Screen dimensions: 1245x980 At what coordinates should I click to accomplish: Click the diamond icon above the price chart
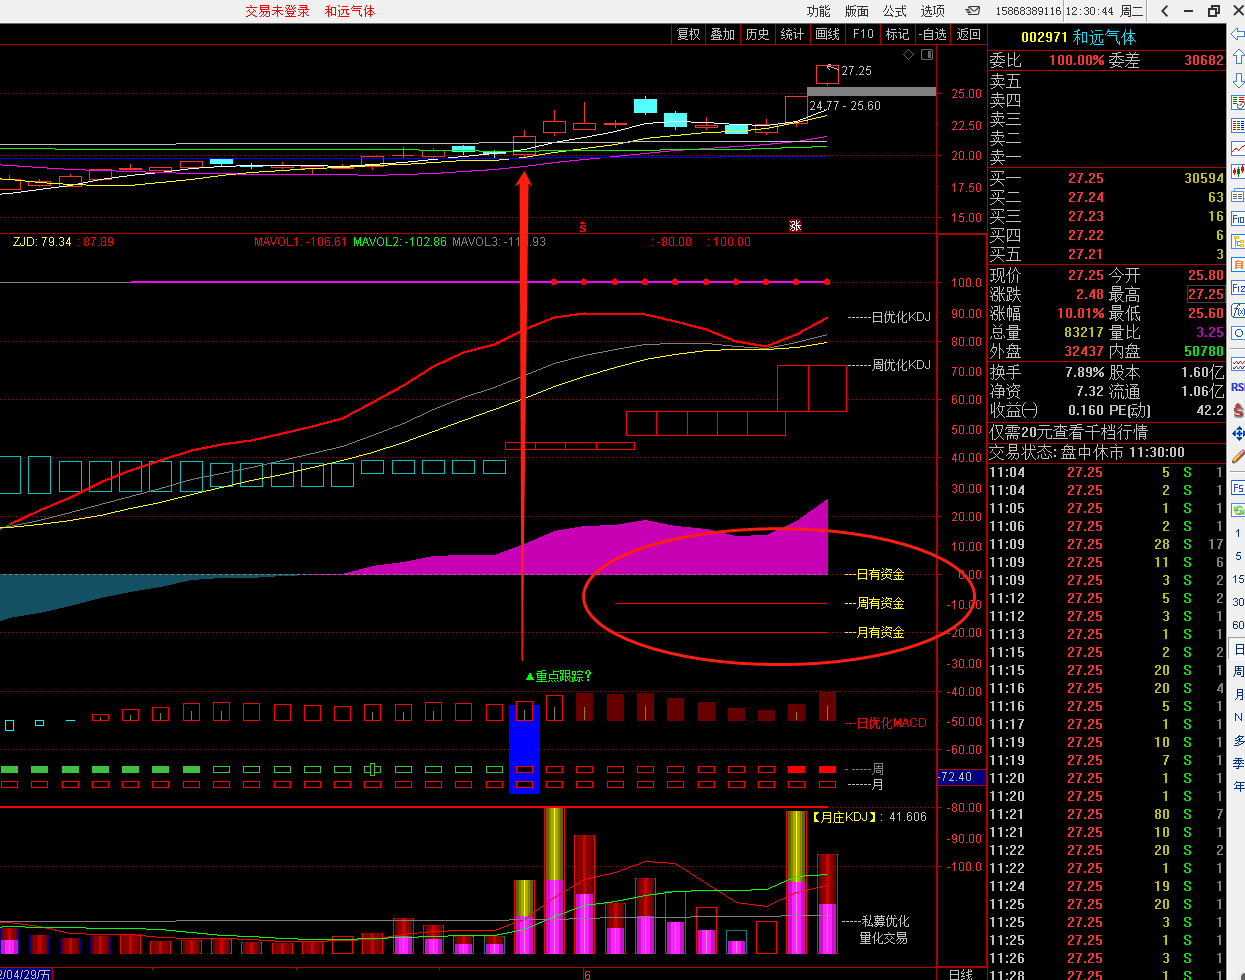click(x=908, y=55)
